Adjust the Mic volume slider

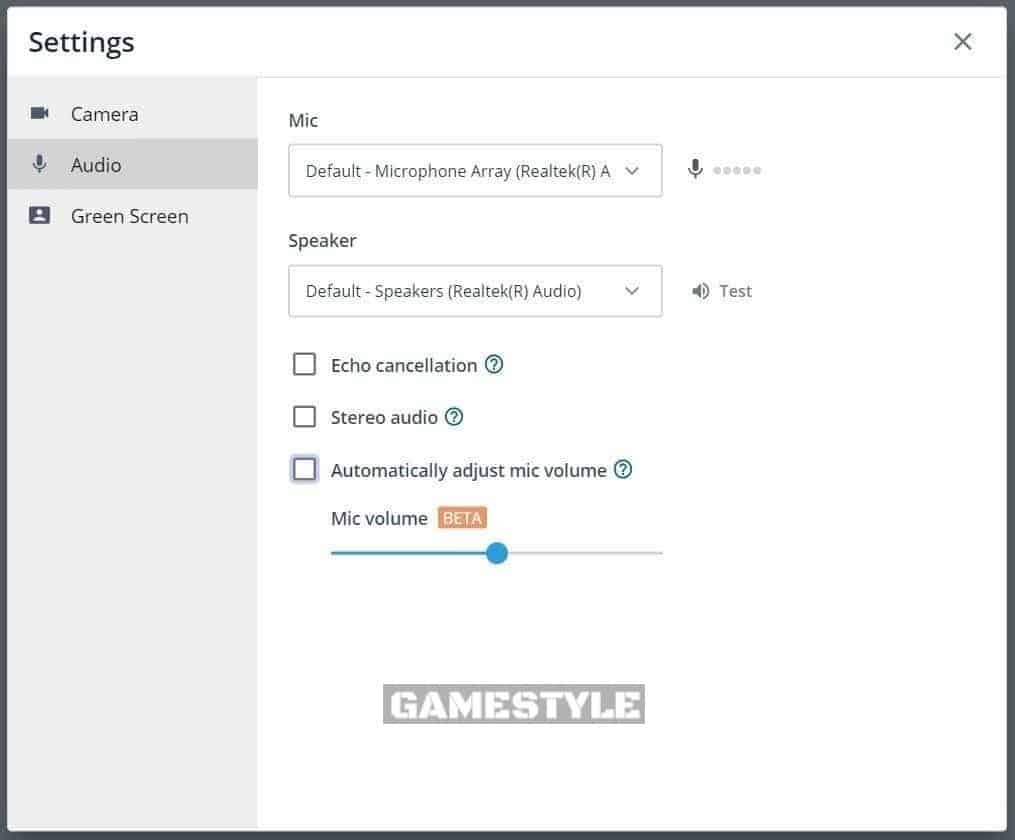tap(497, 553)
